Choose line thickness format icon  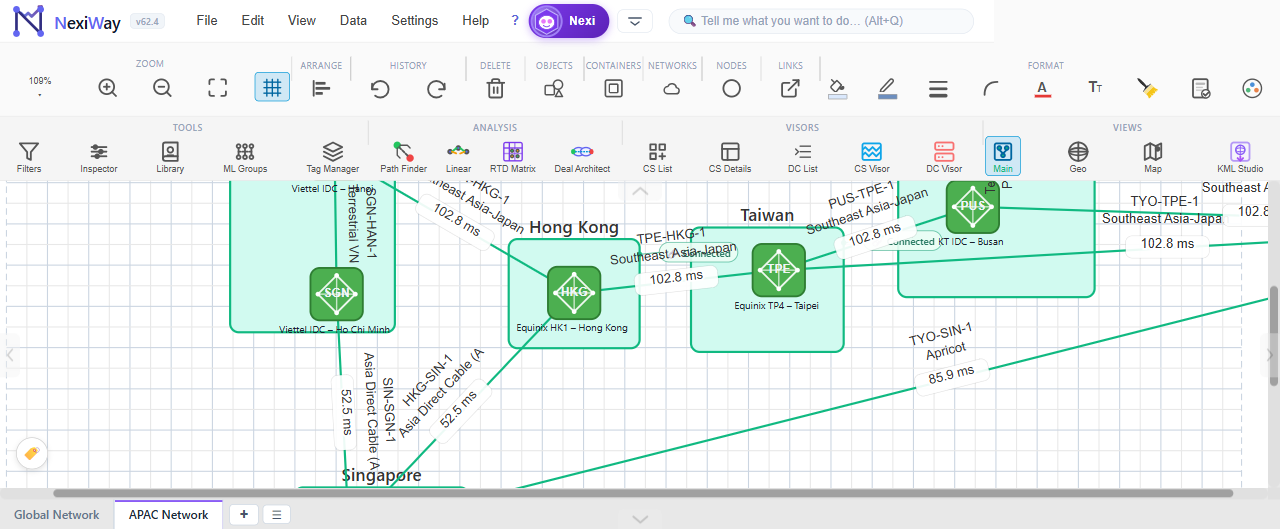pos(938,88)
